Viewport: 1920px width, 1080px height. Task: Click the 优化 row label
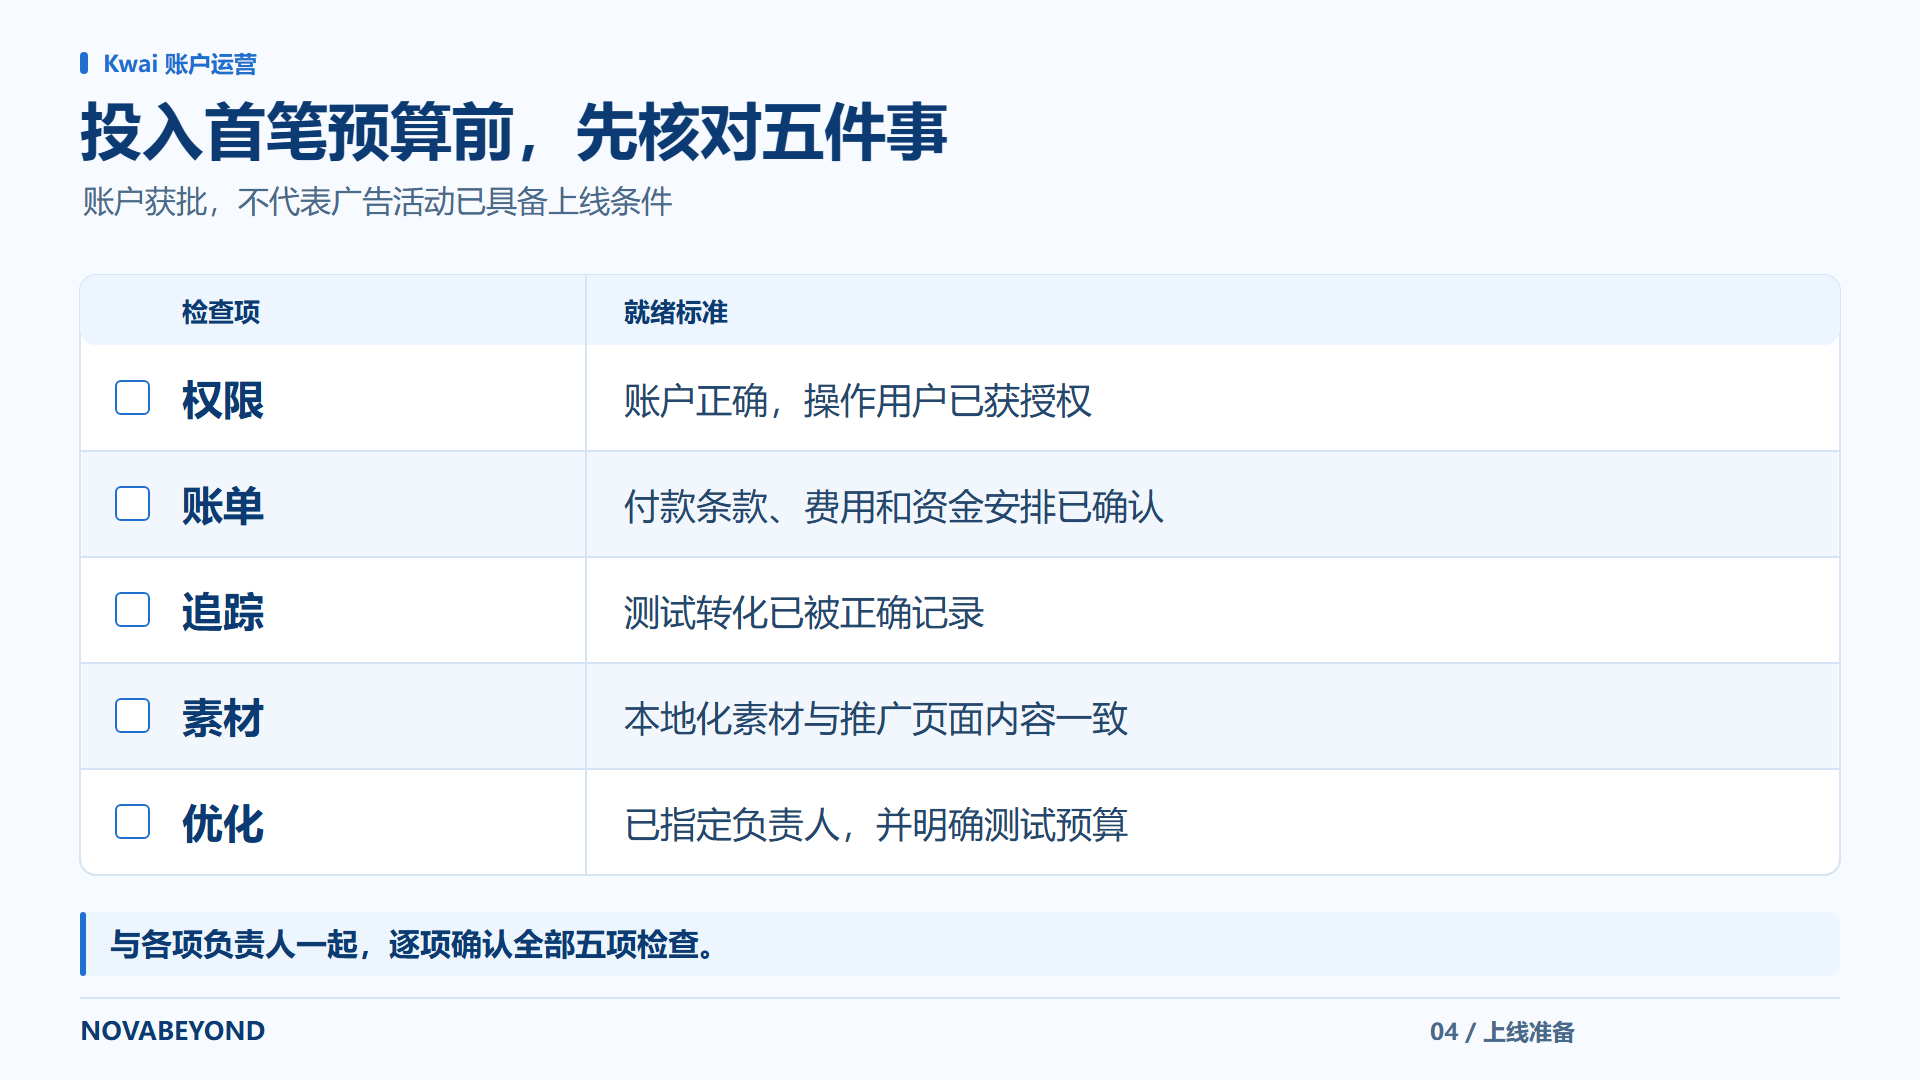223,824
